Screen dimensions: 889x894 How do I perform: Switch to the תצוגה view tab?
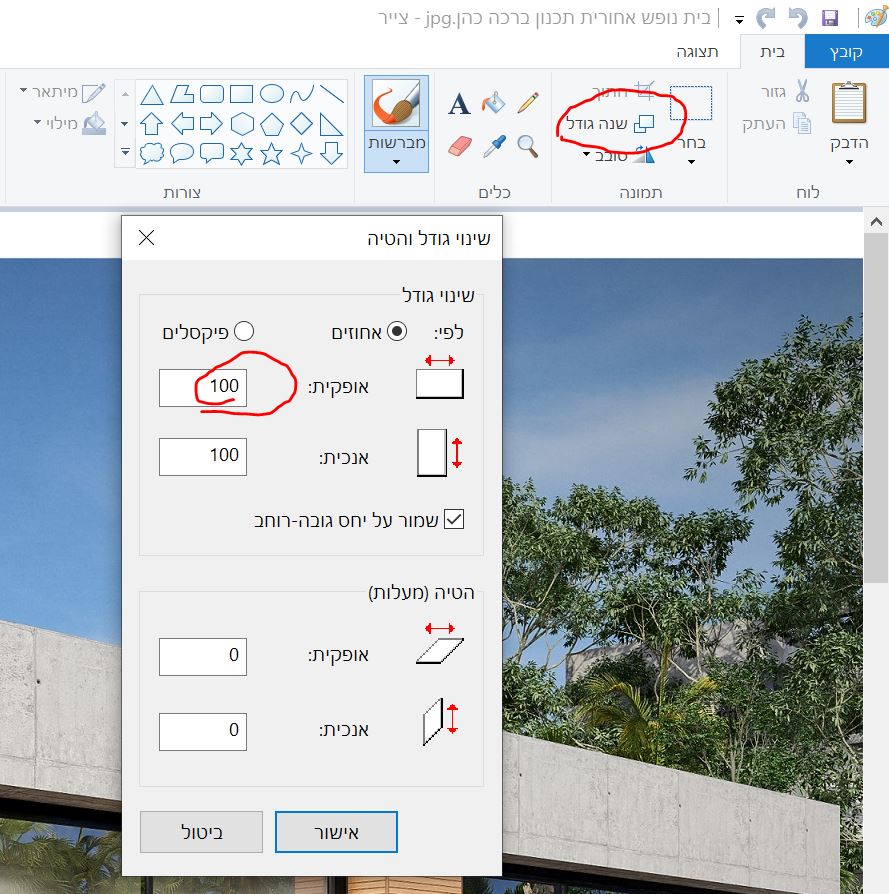coord(697,52)
